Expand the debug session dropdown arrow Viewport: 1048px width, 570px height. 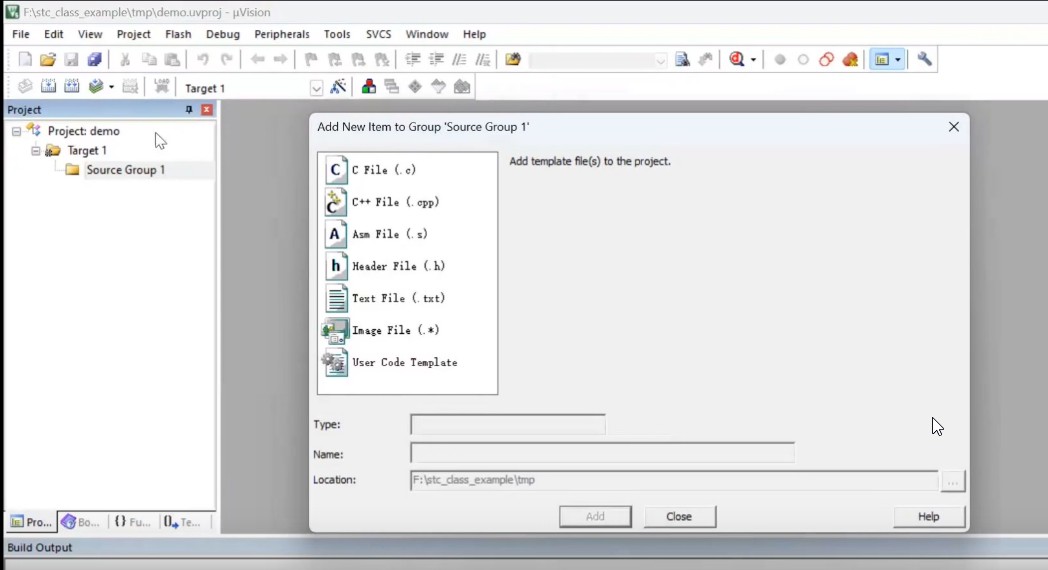point(753,60)
